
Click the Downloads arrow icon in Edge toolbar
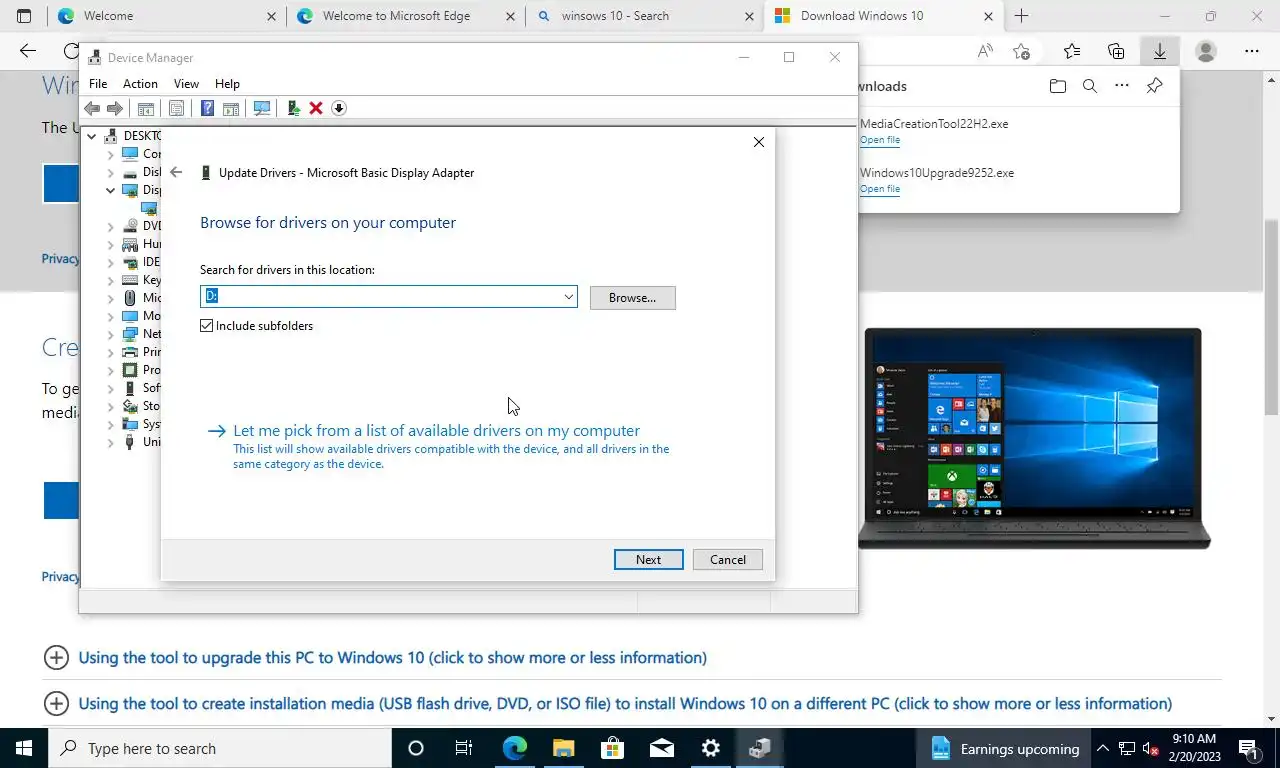point(1159,51)
